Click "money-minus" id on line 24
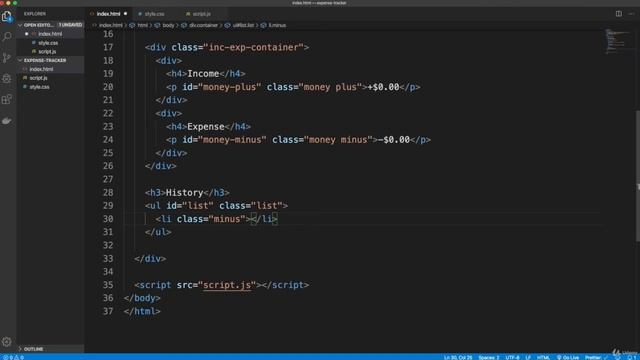This screenshot has height=360, width=640. (232, 140)
